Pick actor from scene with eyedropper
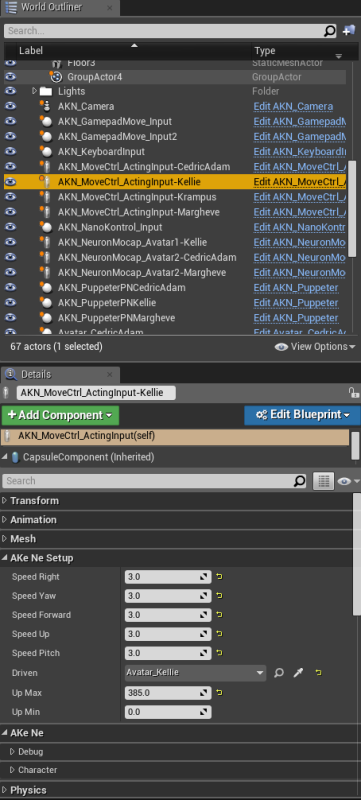This screenshot has width=361, height=800. click(x=298, y=673)
